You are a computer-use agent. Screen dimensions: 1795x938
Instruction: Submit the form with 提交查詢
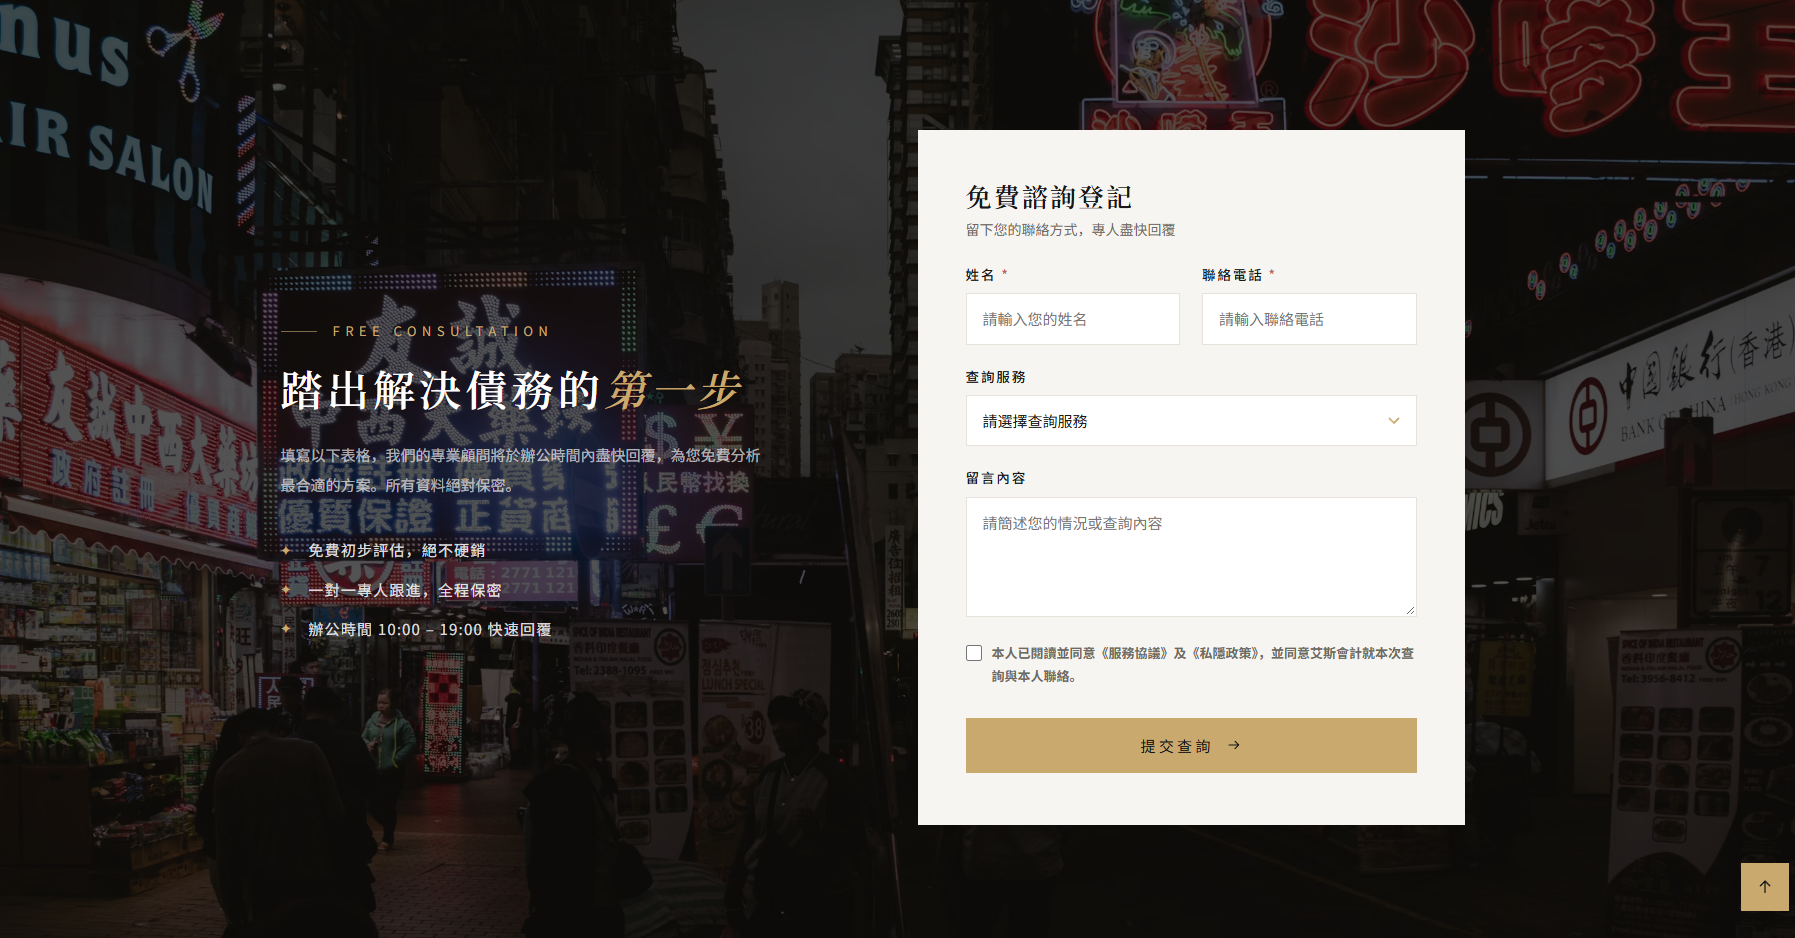point(1191,745)
